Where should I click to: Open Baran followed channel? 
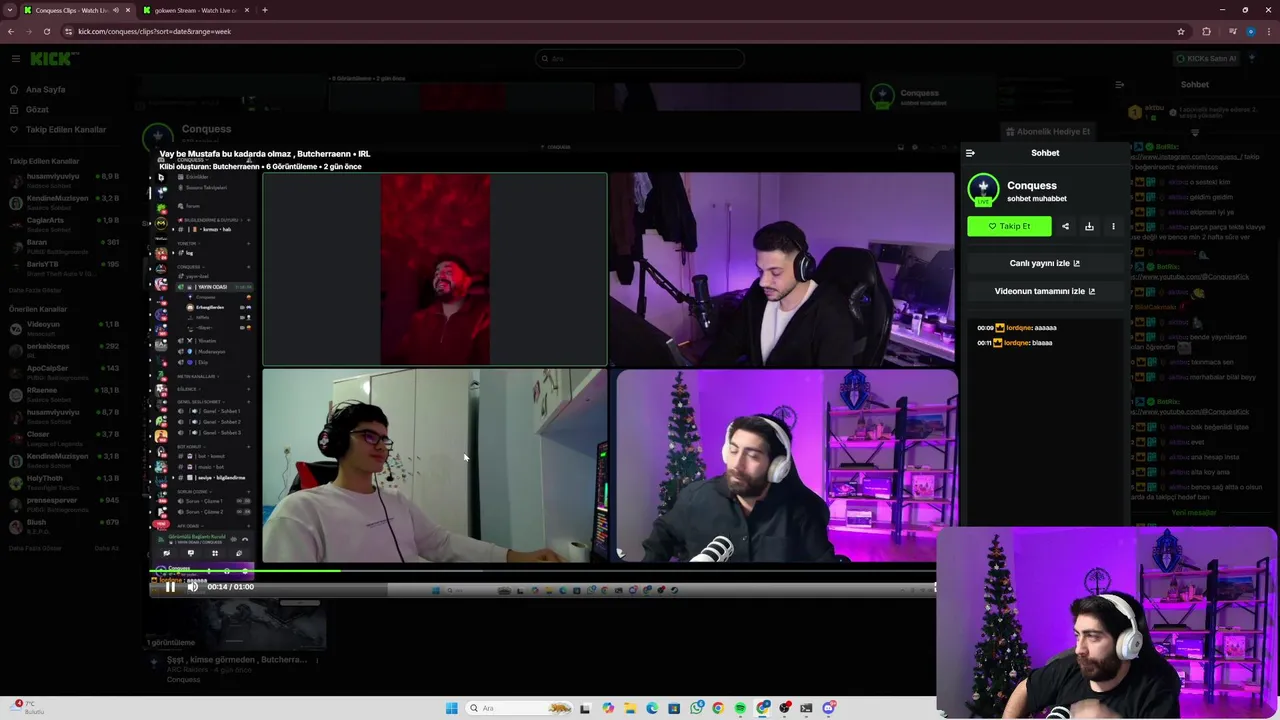[64, 246]
